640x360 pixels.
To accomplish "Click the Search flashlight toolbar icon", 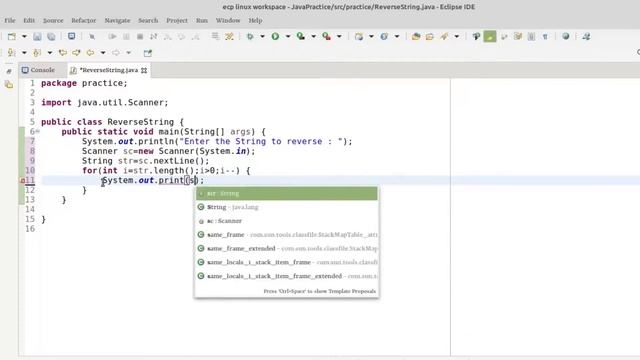I will pos(444,37).
